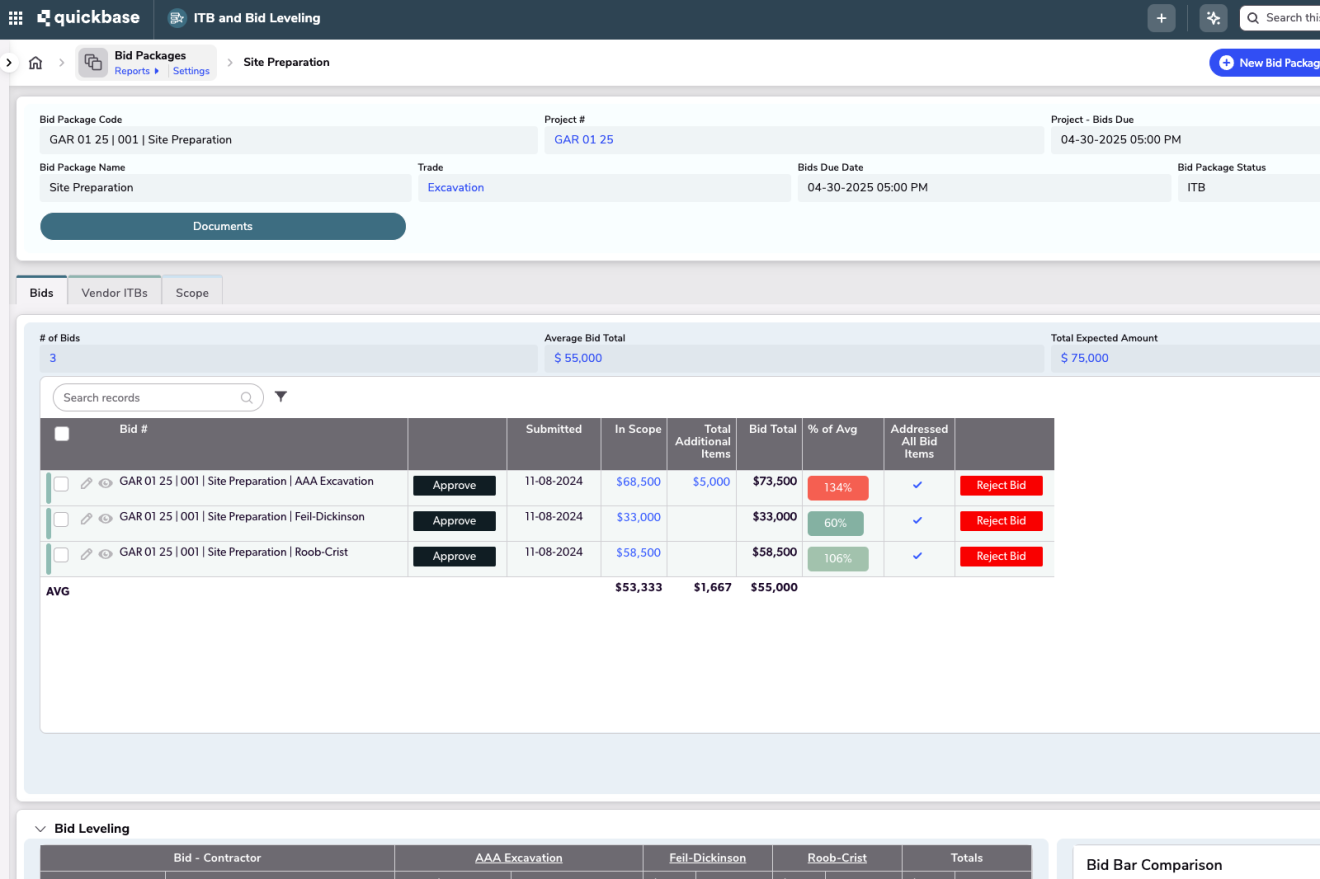The width and height of the screenshot is (1320, 879).
Task: Open the app launcher grid icon
Action: (x=15, y=18)
